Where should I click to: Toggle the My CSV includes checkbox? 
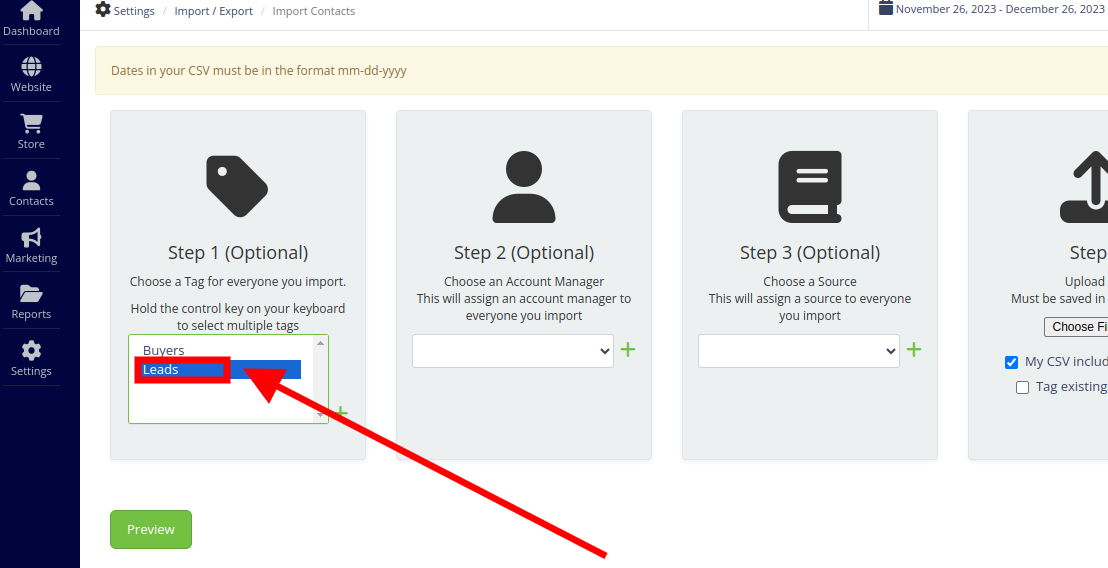(x=1011, y=362)
